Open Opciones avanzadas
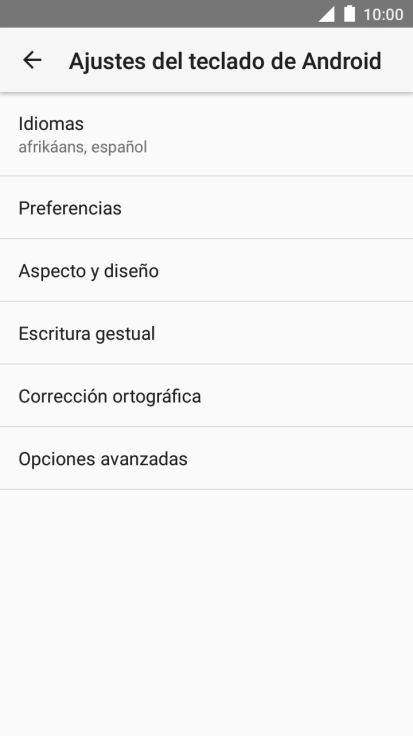The width and height of the screenshot is (413, 736). pos(206,458)
